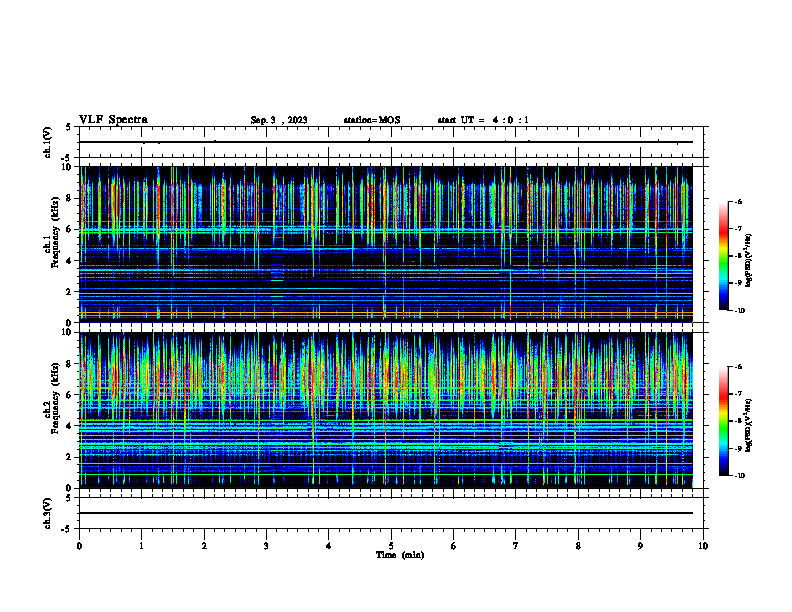Image resolution: width=792 pixels, height=612 pixels.
Task: Click the time axis tick label "7"
Action: click(516, 545)
